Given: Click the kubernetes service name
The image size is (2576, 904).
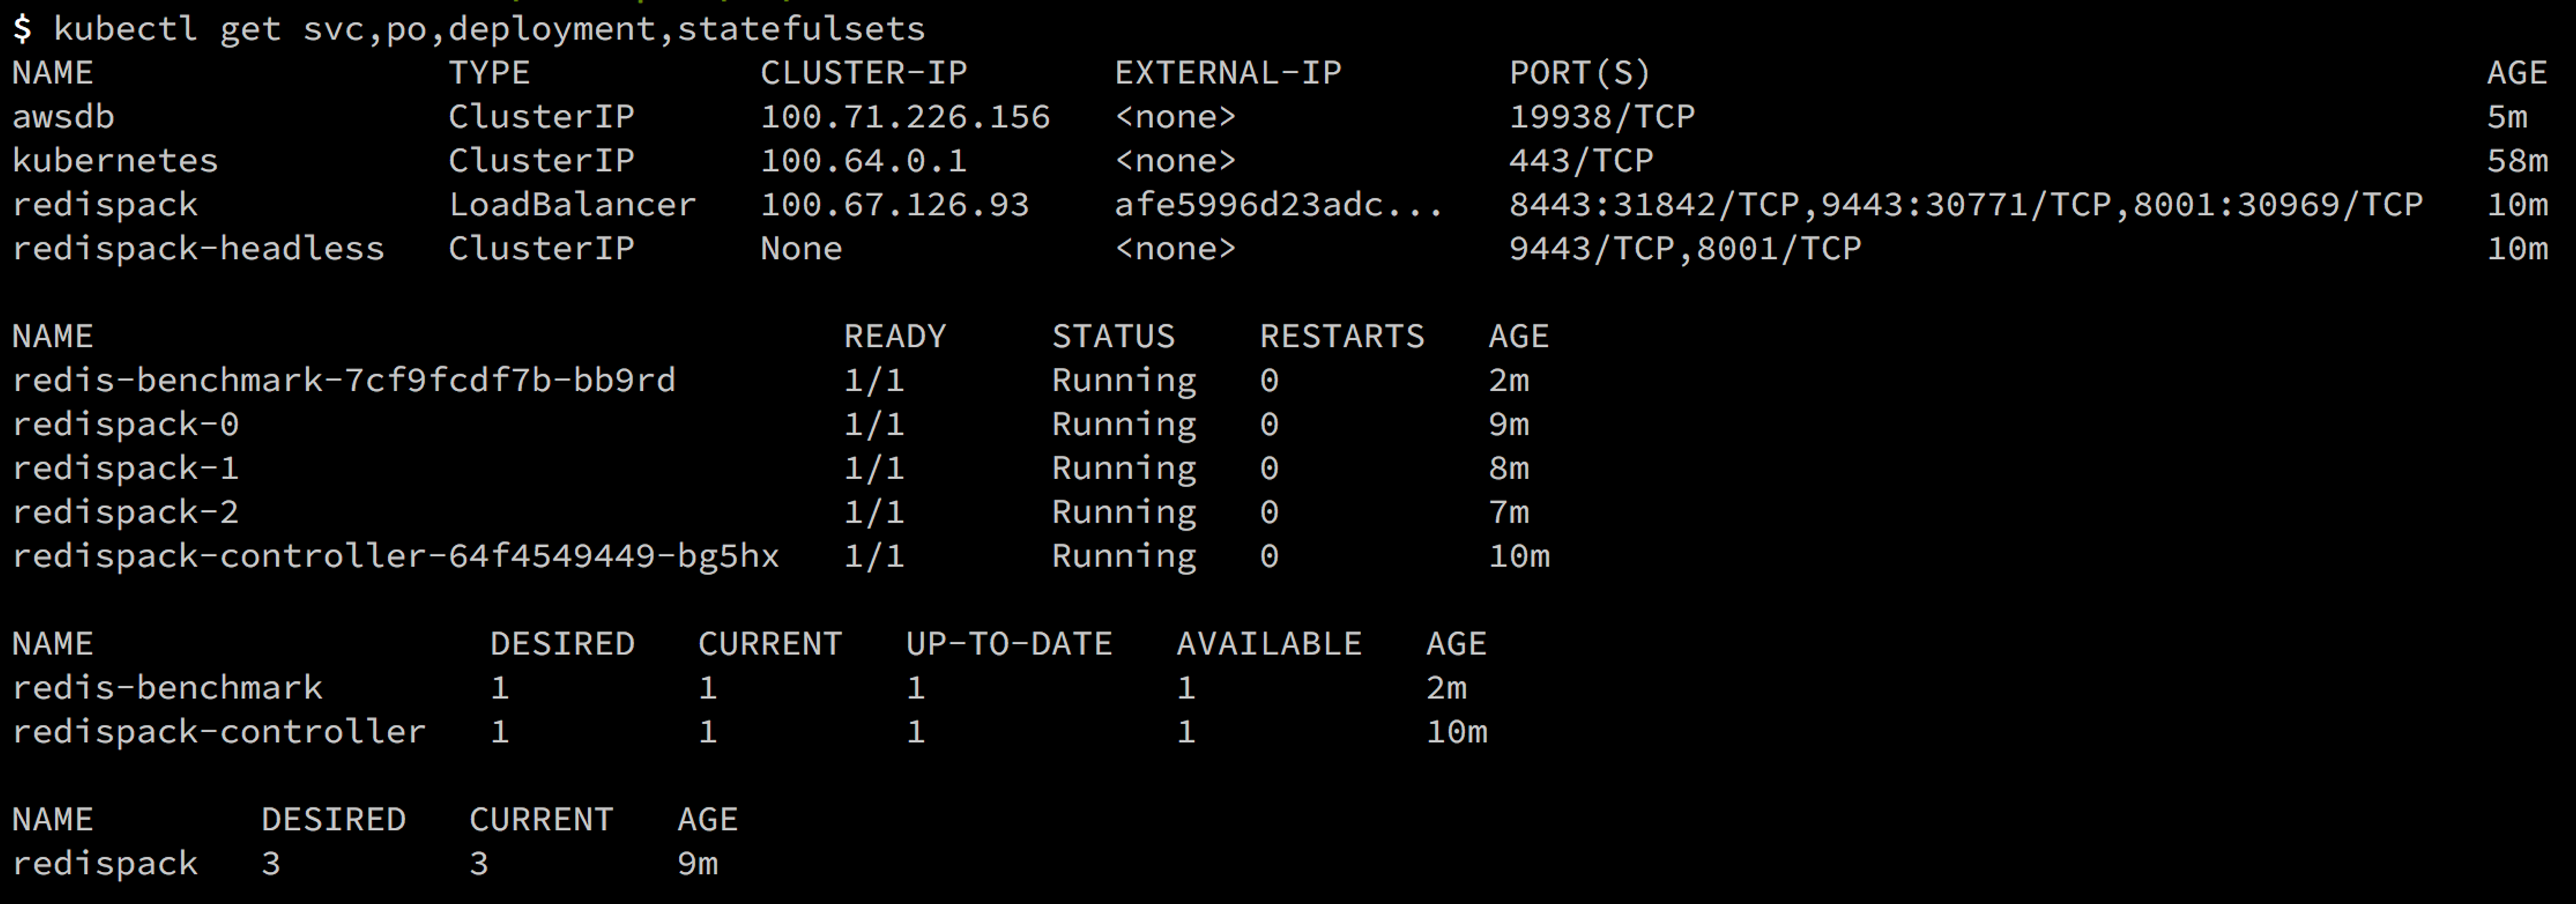Looking at the screenshot, I should [x=115, y=161].
